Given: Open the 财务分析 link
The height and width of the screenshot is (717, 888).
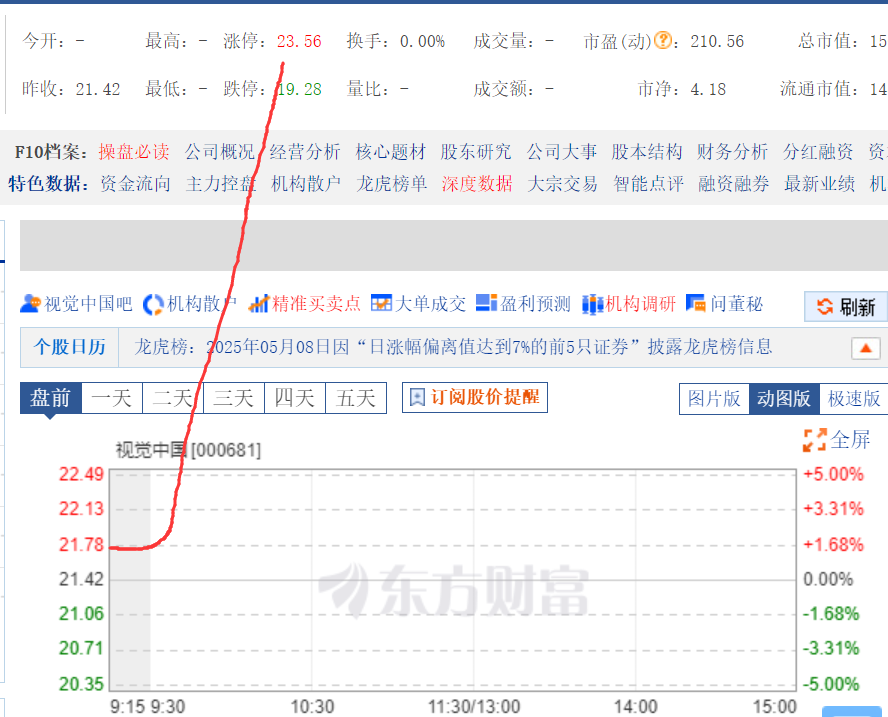Looking at the screenshot, I should [732, 152].
